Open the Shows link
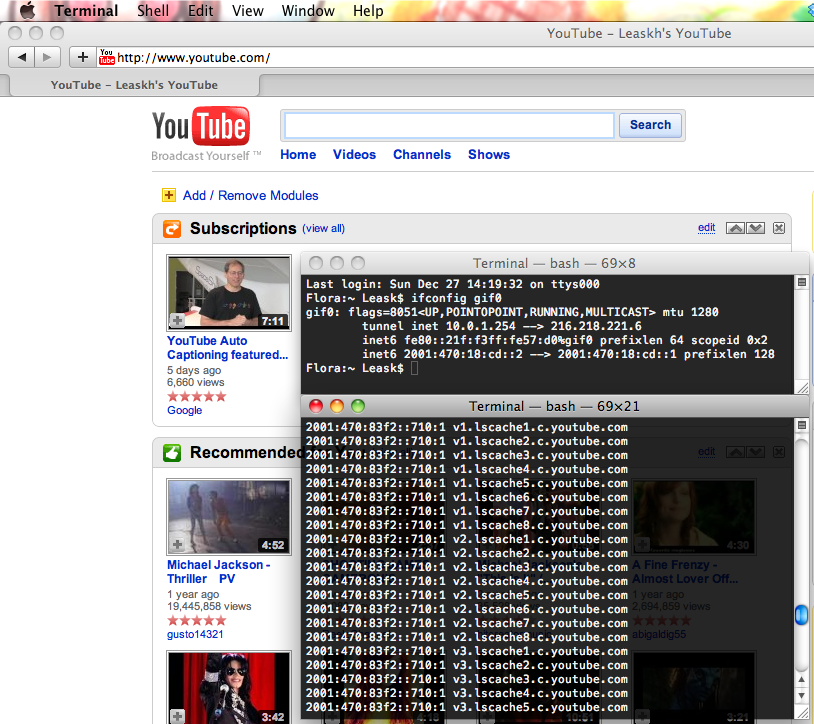The width and height of the screenshot is (814, 724). point(489,155)
